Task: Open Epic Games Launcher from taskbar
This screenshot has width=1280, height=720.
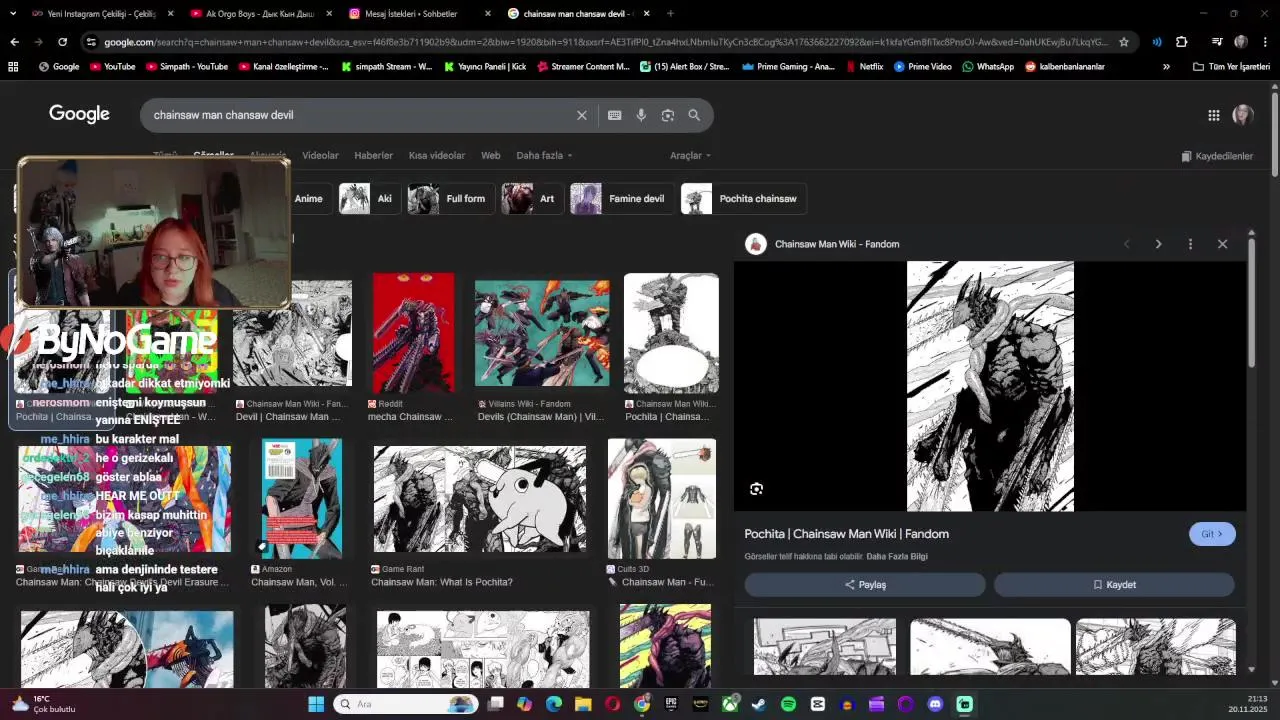Action: [671, 704]
